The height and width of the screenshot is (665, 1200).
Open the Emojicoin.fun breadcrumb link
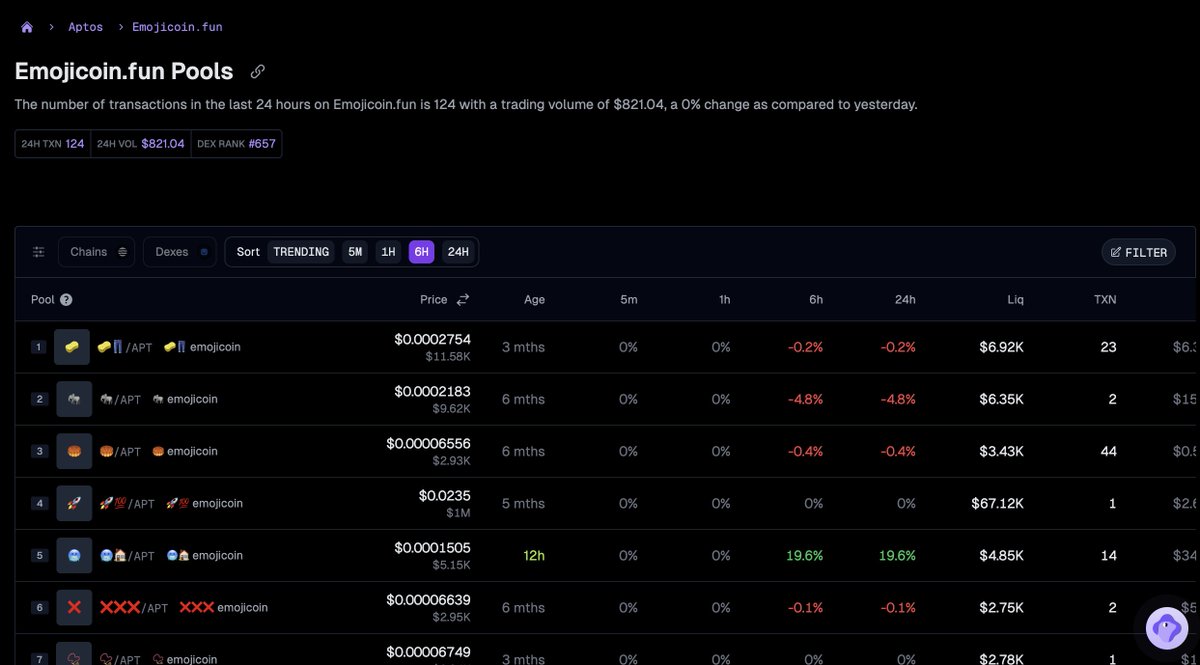[x=177, y=27]
